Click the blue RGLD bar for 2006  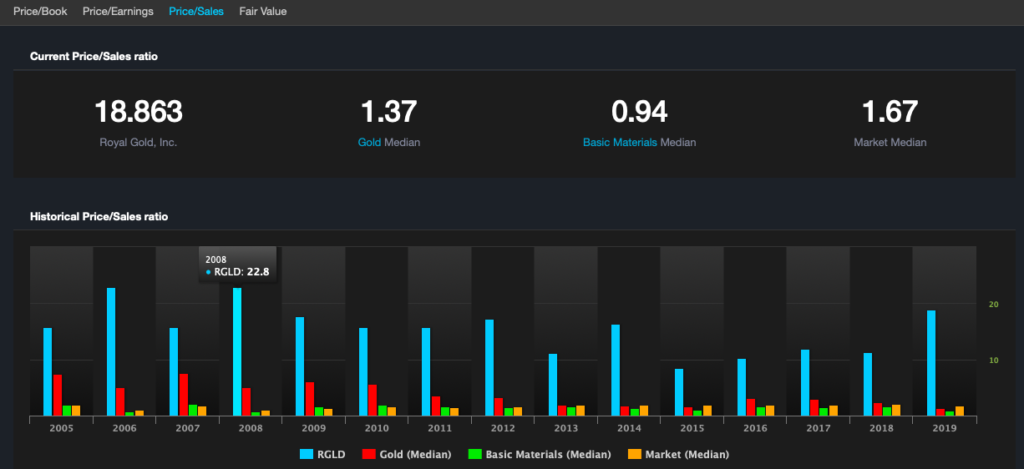pos(111,351)
